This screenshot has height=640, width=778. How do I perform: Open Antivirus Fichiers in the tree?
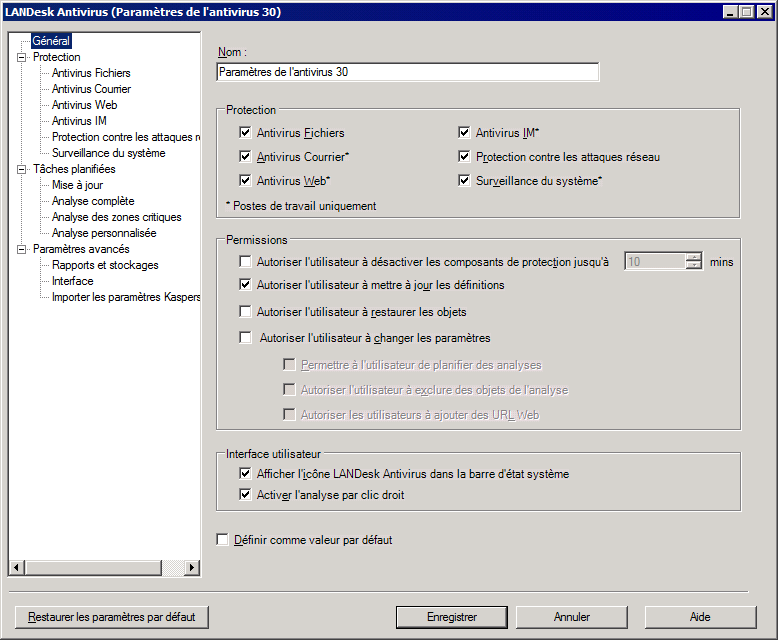click(91, 73)
